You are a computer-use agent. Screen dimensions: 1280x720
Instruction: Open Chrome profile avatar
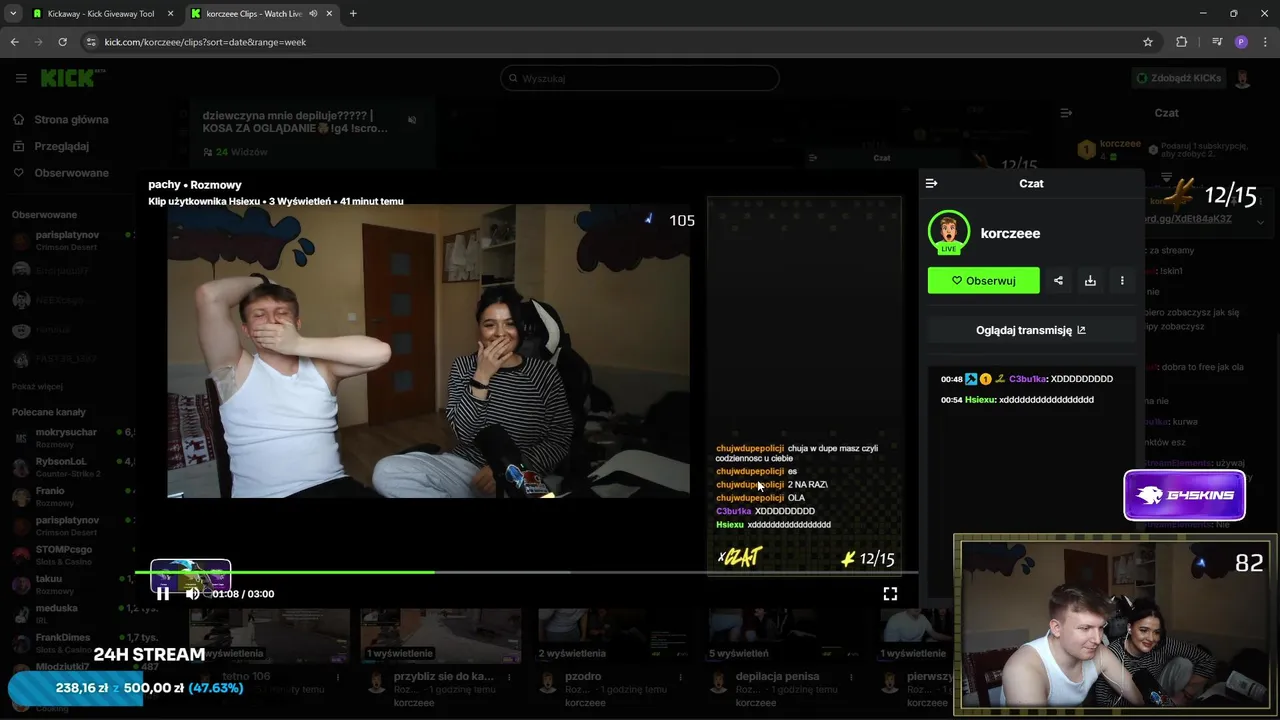pos(1241,42)
